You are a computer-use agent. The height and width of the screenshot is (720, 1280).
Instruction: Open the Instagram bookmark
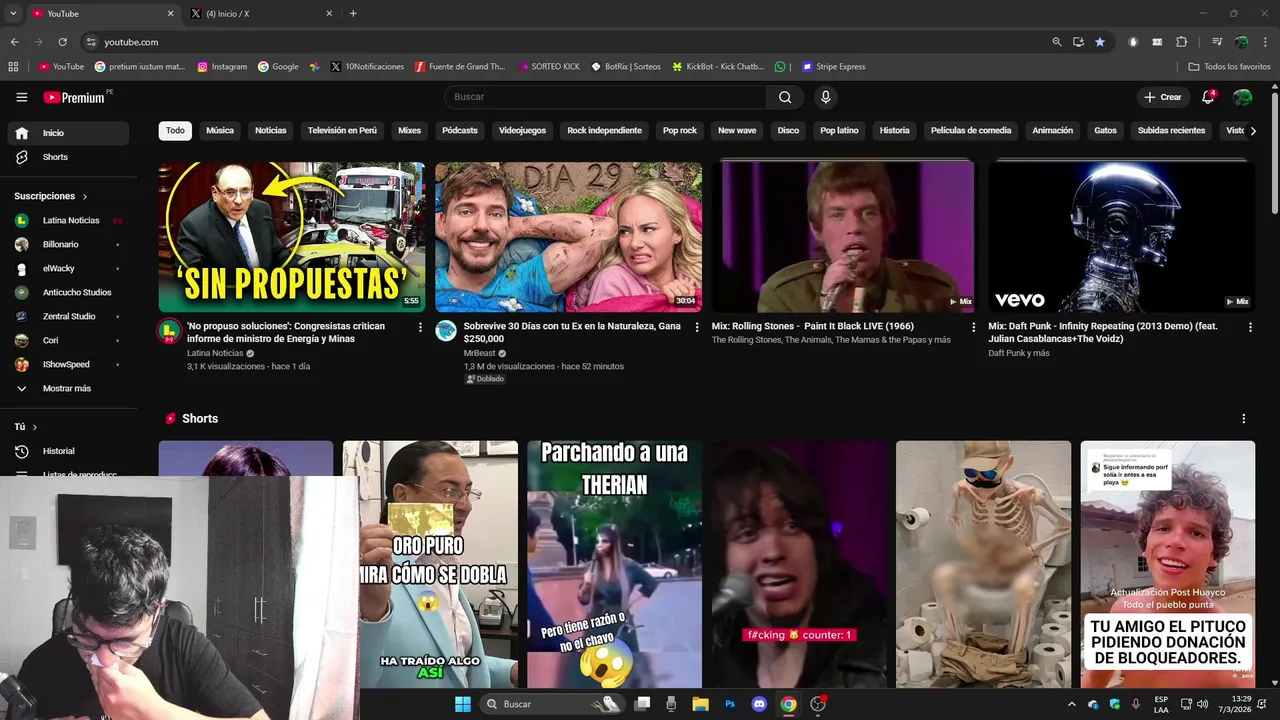tap(222, 67)
